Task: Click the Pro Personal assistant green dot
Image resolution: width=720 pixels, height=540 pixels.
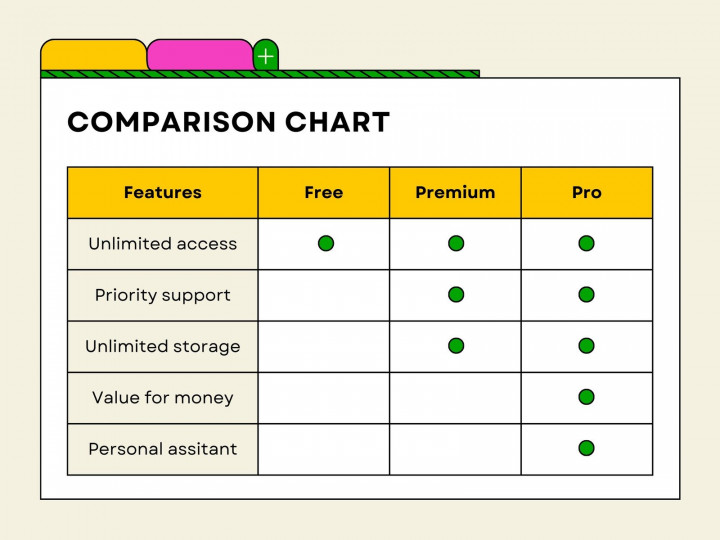Action: point(586,448)
